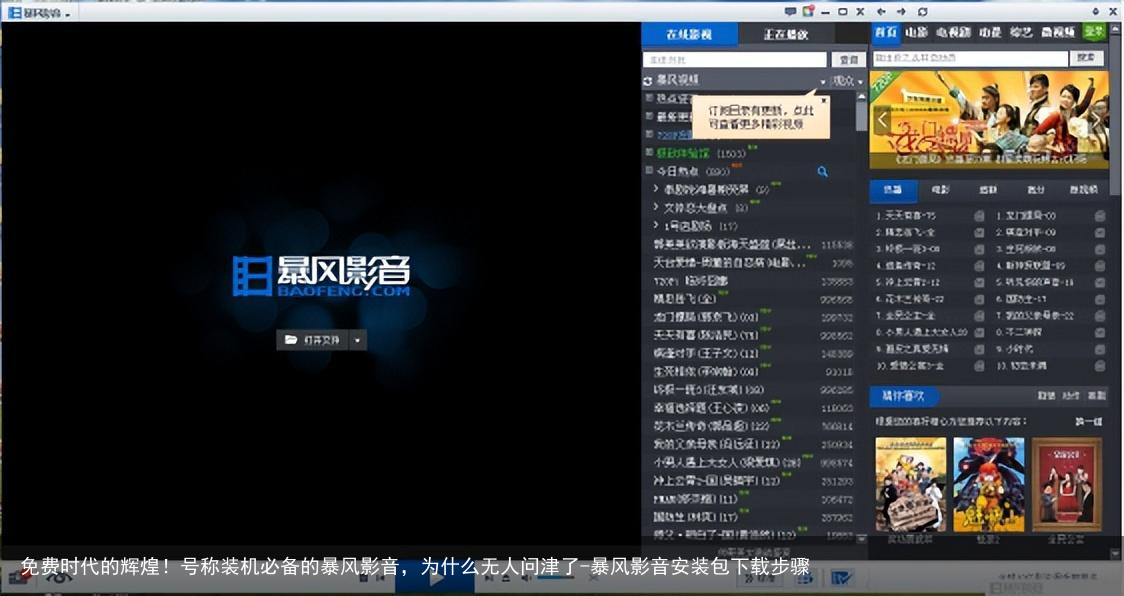Select the search magnifier icon in playlist panel
This screenshot has height=596, width=1124.
tap(822, 171)
